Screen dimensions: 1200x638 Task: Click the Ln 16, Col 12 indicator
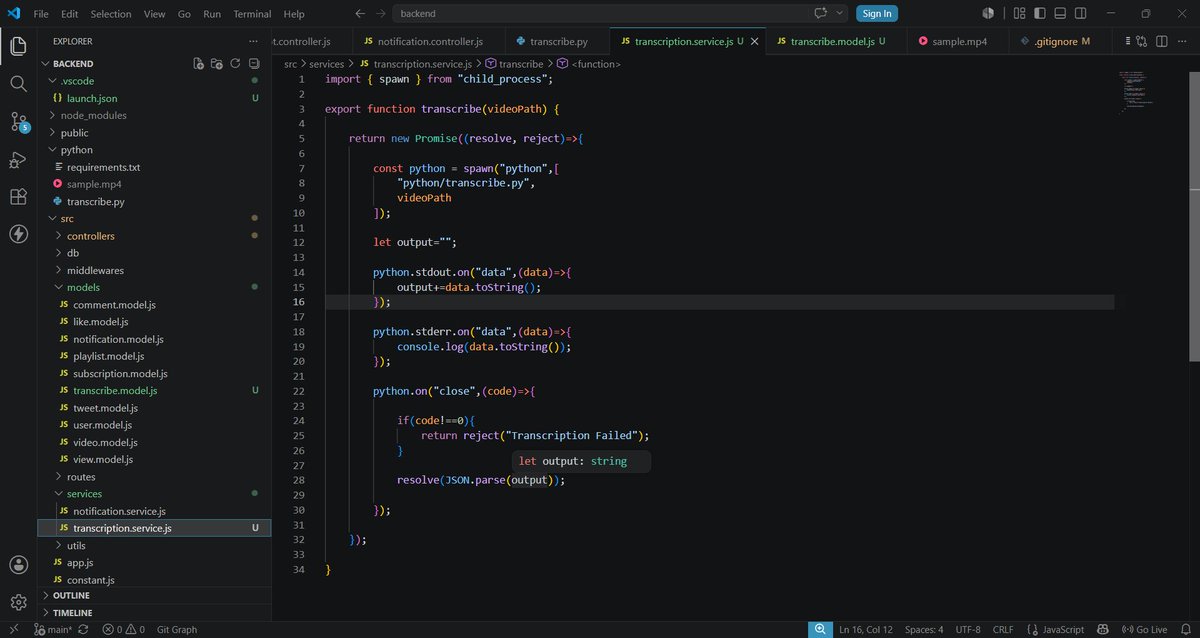click(866, 629)
